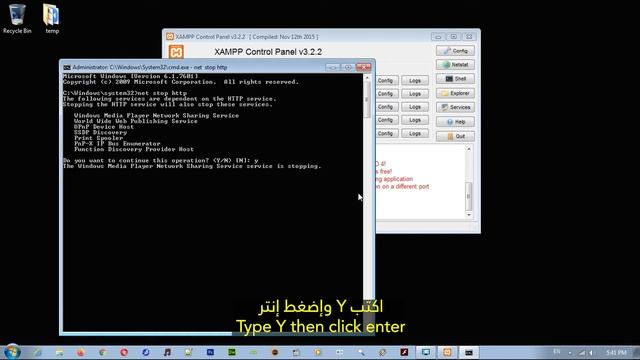Open Apache row Logs in XAMPP
The width and height of the screenshot is (640, 360).
415,80
